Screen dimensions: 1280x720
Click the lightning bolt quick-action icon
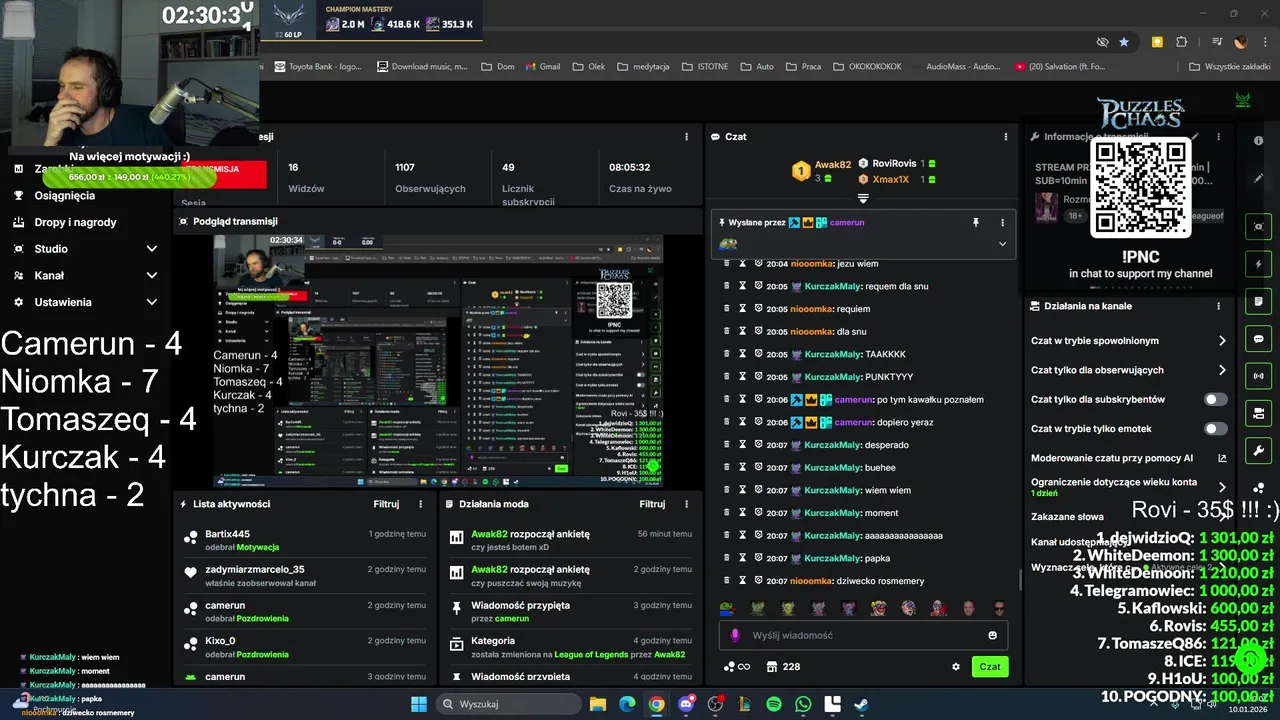[1258, 264]
